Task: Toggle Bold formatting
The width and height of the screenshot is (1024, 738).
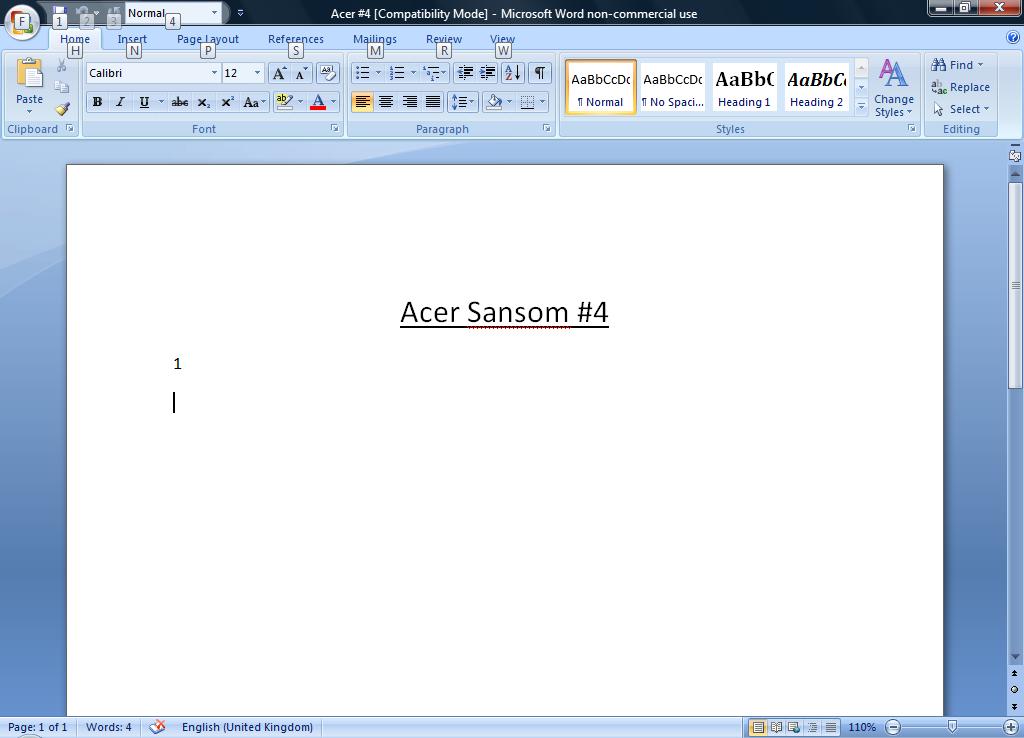Action: coord(97,102)
